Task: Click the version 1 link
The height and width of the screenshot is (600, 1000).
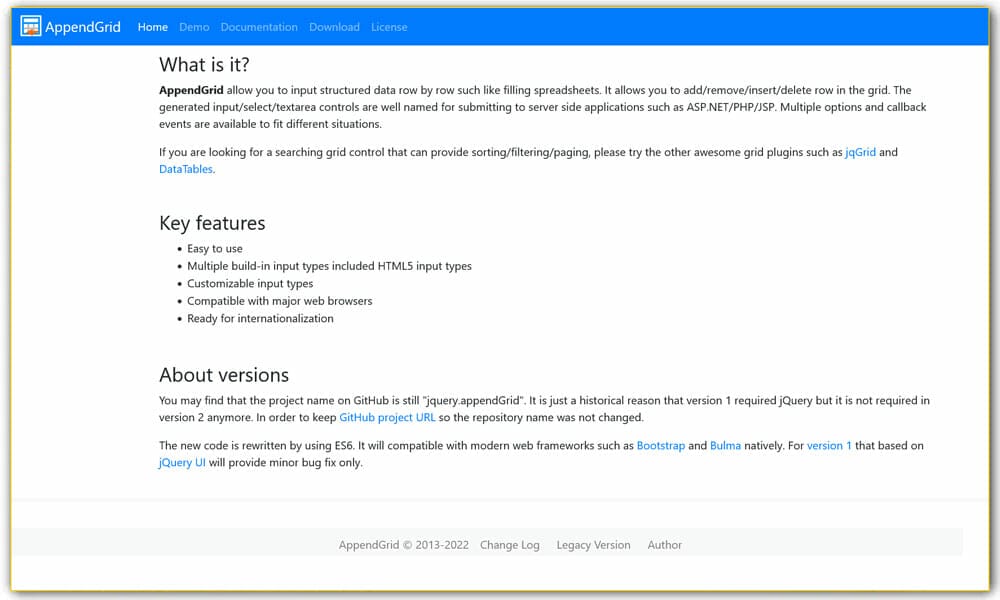Action: (829, 445)
